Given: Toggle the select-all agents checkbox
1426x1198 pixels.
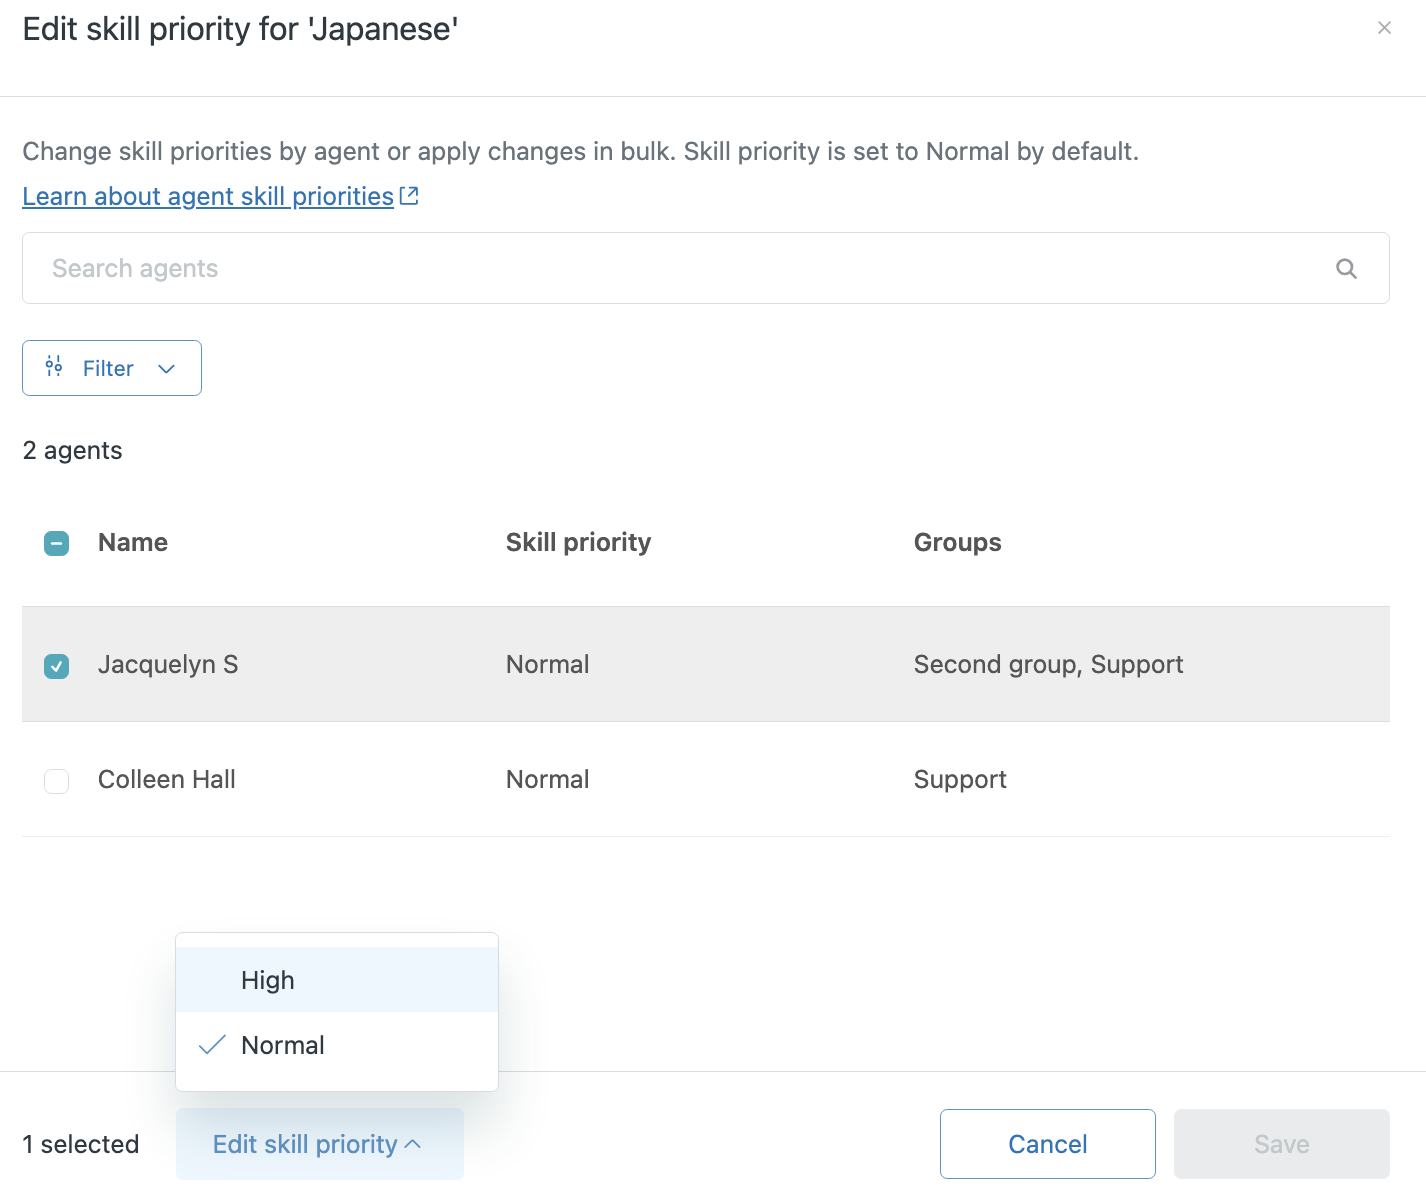Looking at the screenshot, I should (x=57, y=543).
